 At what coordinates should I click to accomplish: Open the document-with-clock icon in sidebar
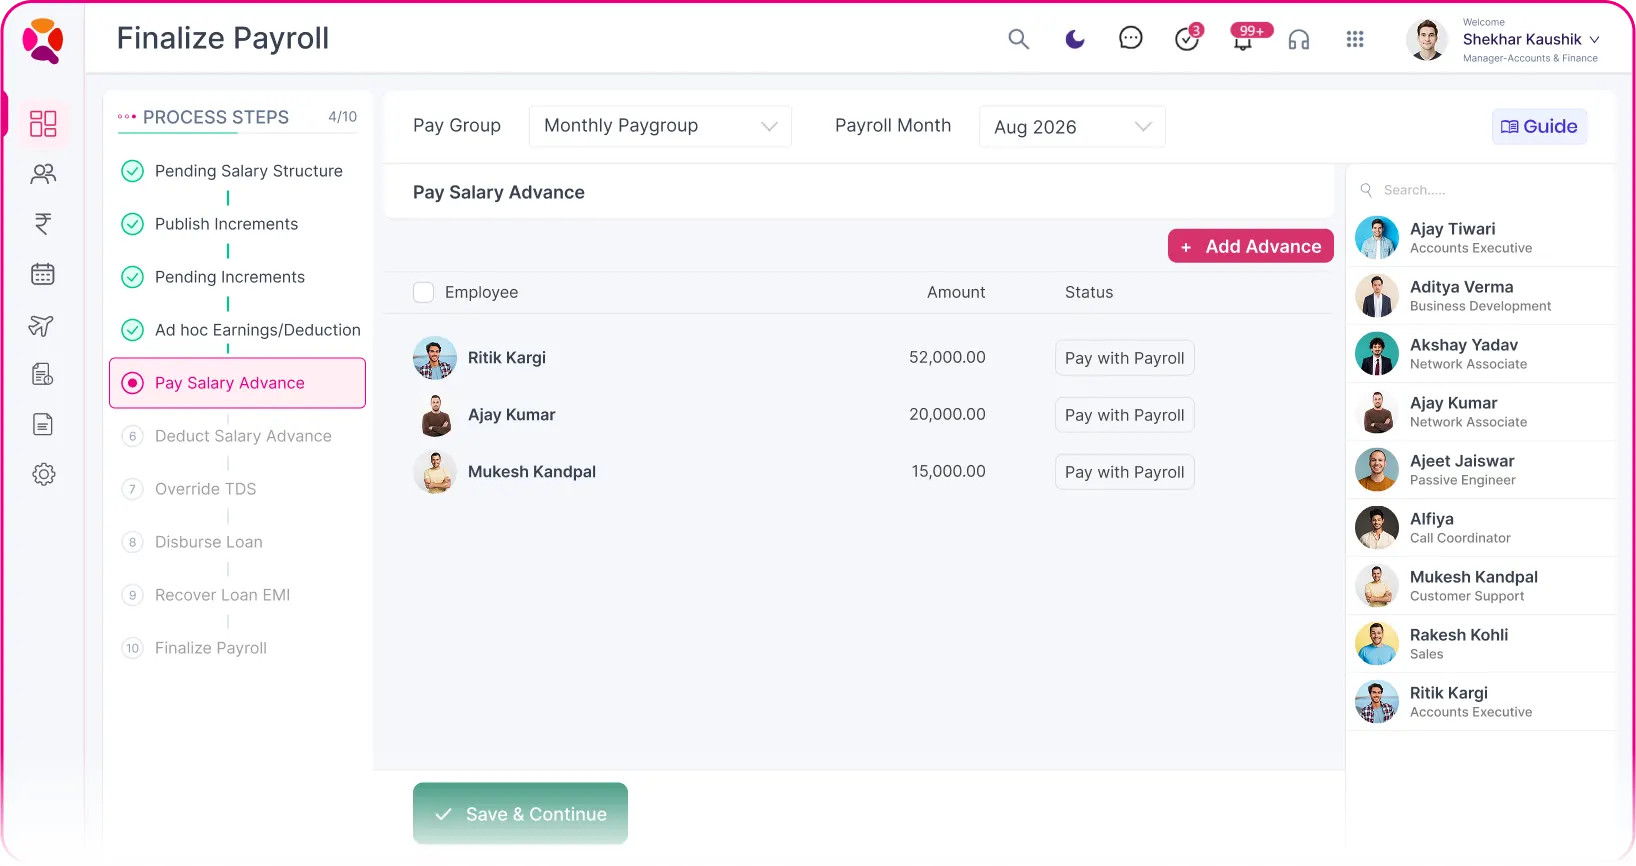coord(43,374)
